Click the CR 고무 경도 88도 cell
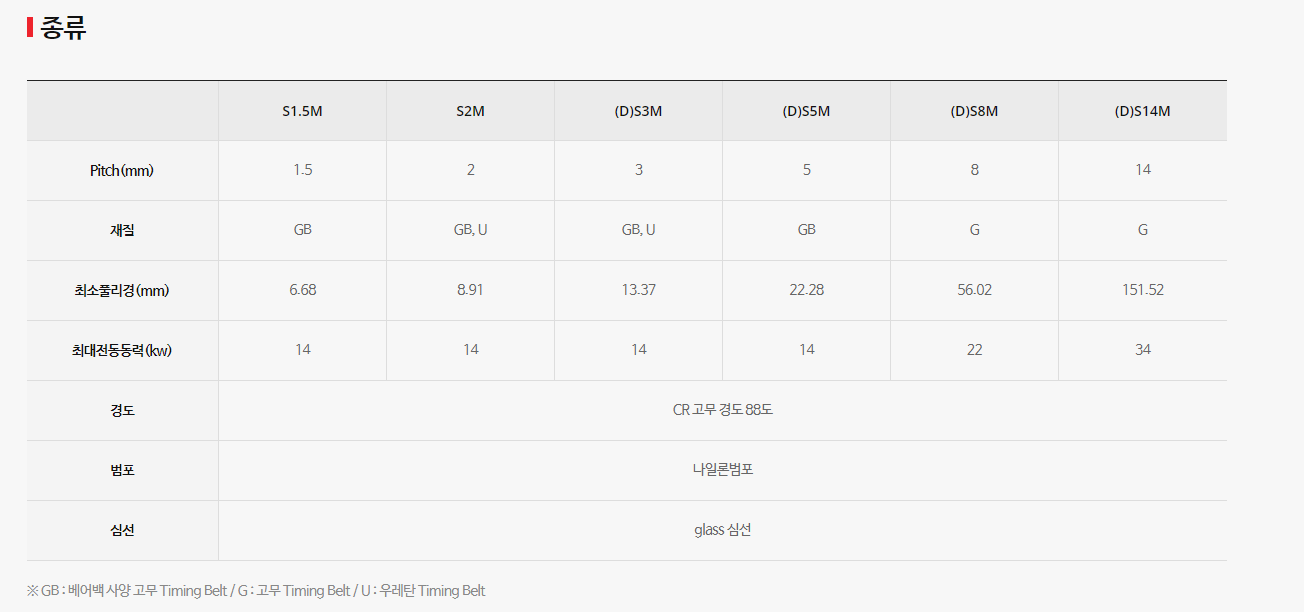Image resolution: width=1304 pixels, height=612 pixels. coord(722,410)
